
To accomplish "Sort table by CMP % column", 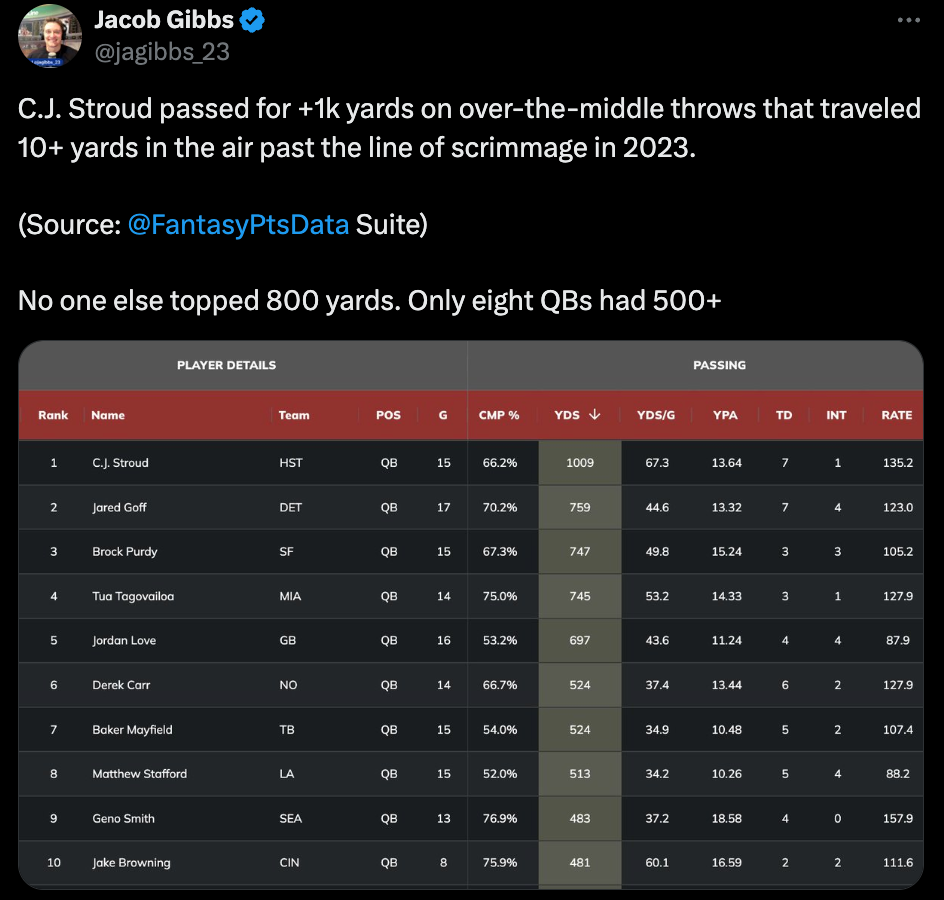I will click(x=498, y=415).
